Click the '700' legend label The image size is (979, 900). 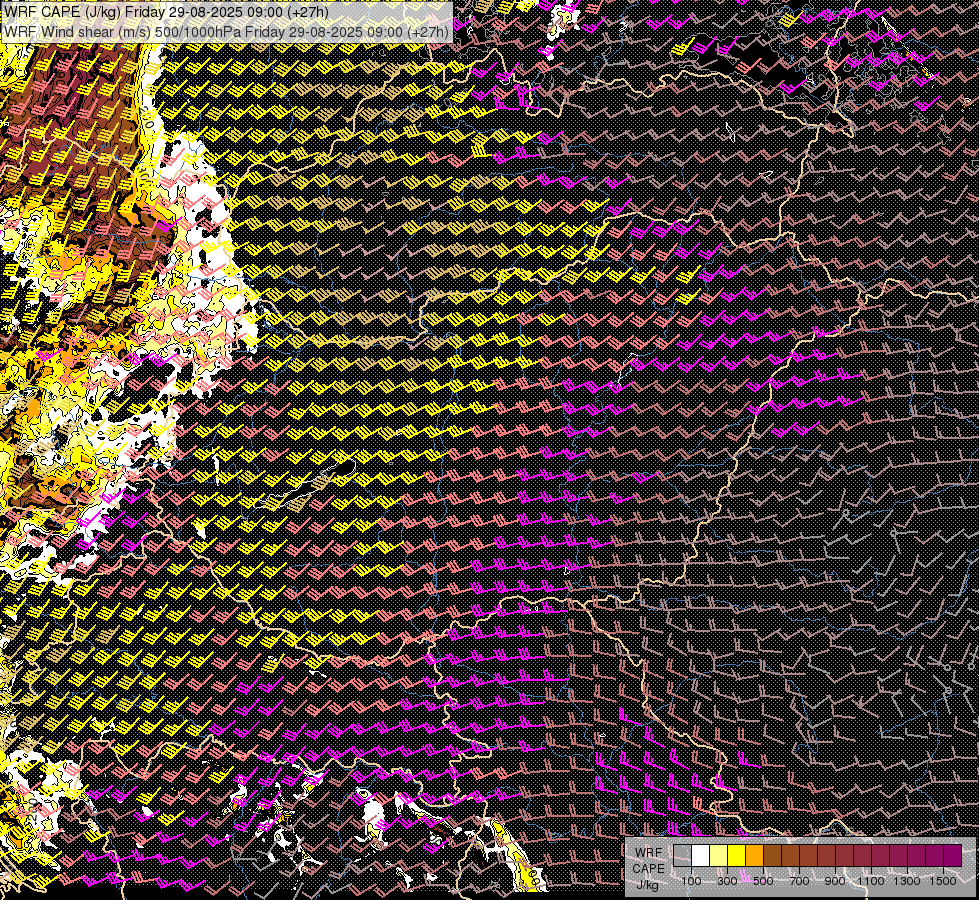pos(799,881)
